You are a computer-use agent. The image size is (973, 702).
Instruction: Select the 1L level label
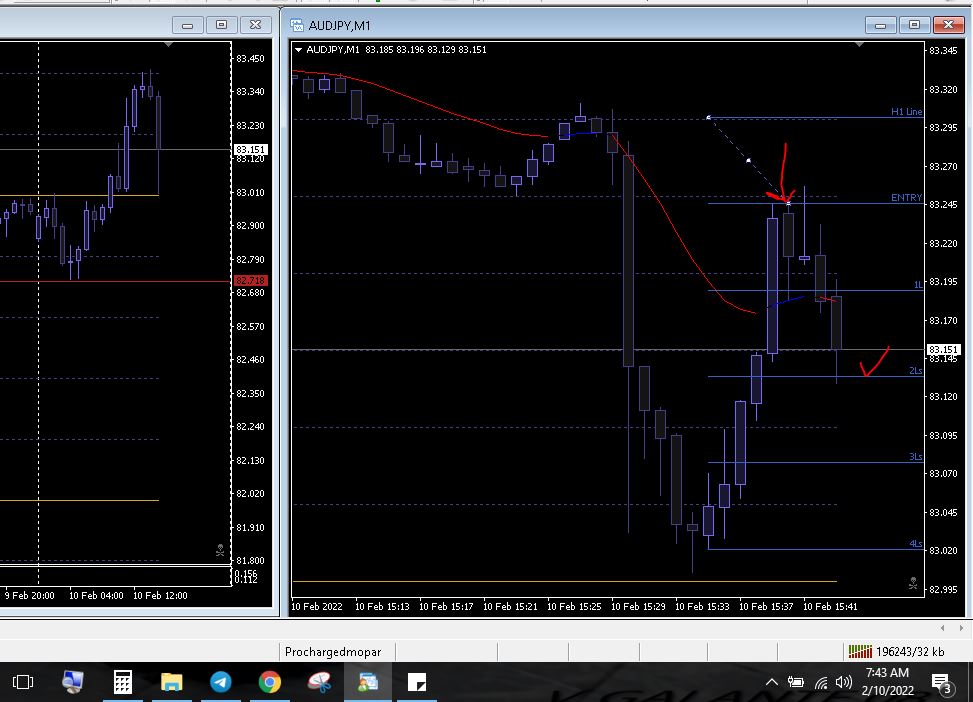[918, 285]
